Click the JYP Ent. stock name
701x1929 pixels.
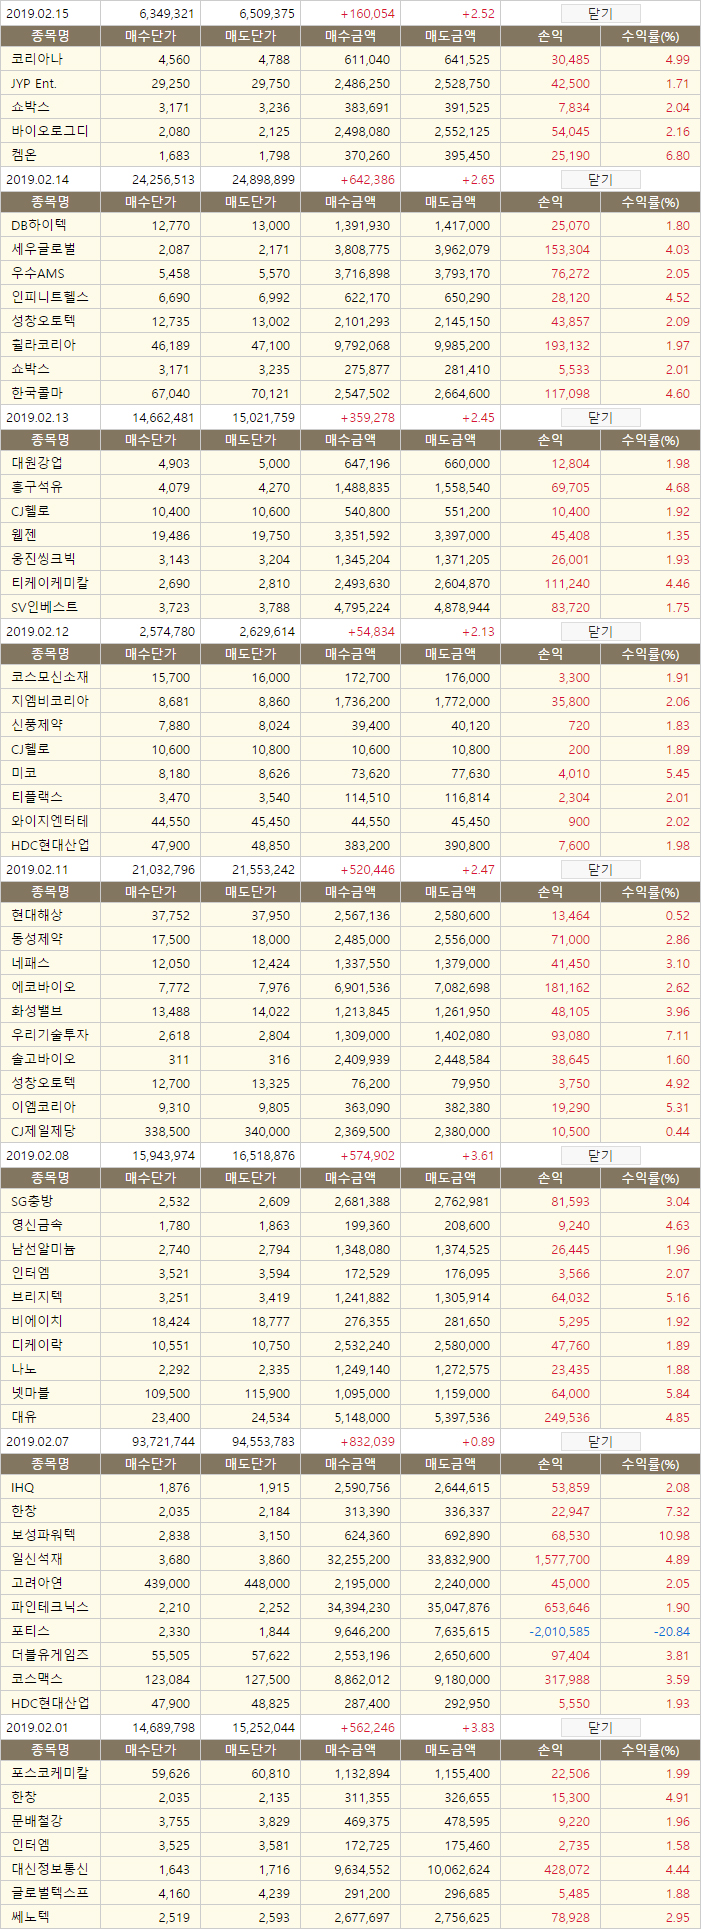point(34,83)
